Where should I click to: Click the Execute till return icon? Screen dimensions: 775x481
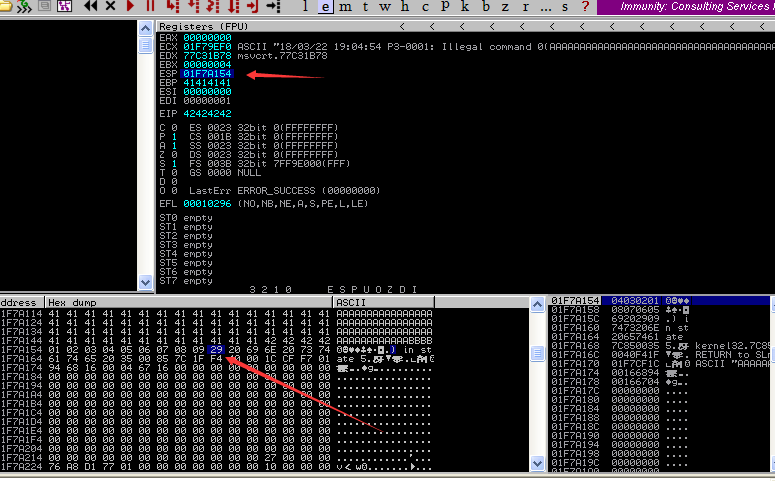point(253,6)
